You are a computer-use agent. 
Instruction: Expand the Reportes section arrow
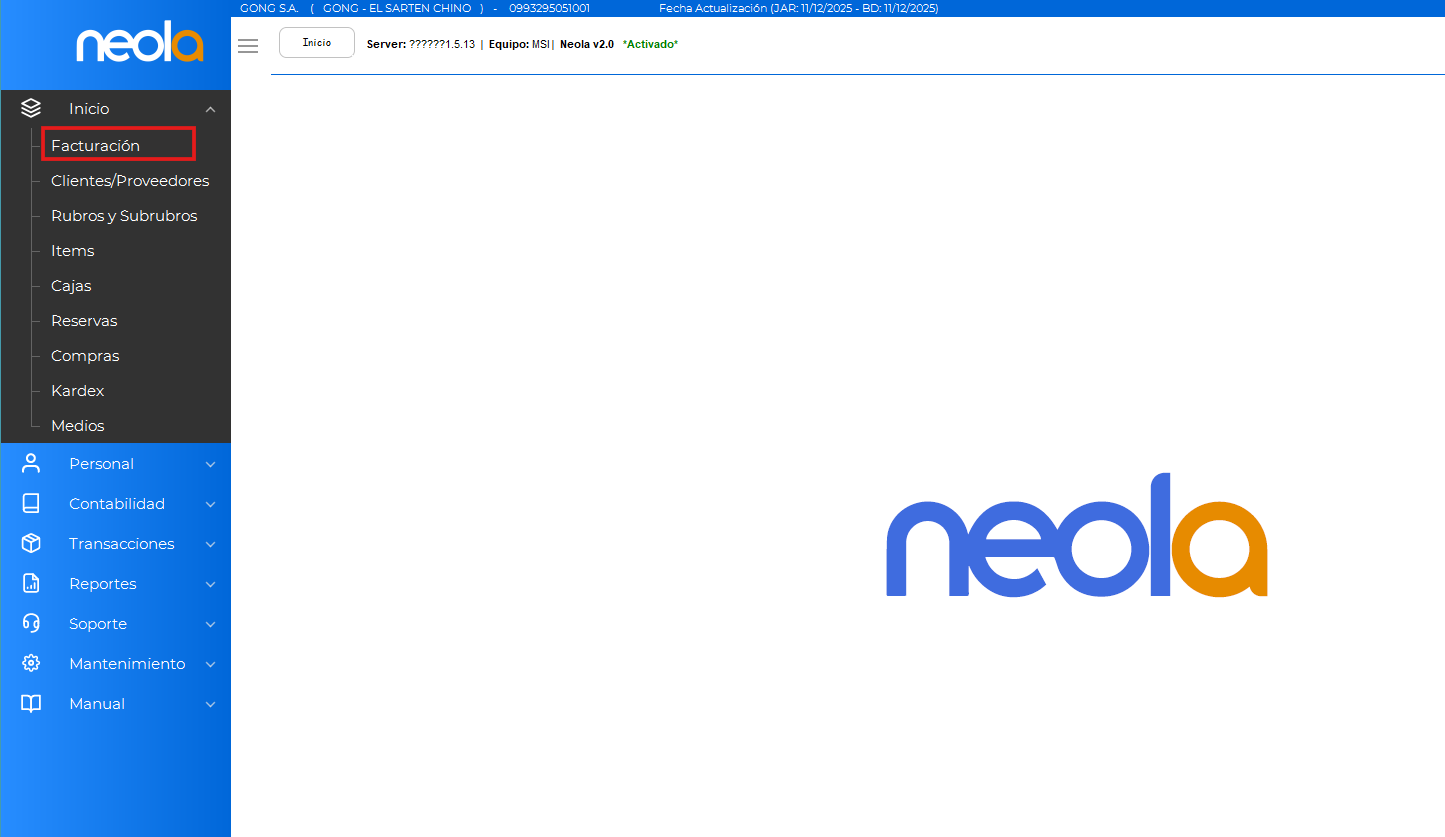point(210,584)
